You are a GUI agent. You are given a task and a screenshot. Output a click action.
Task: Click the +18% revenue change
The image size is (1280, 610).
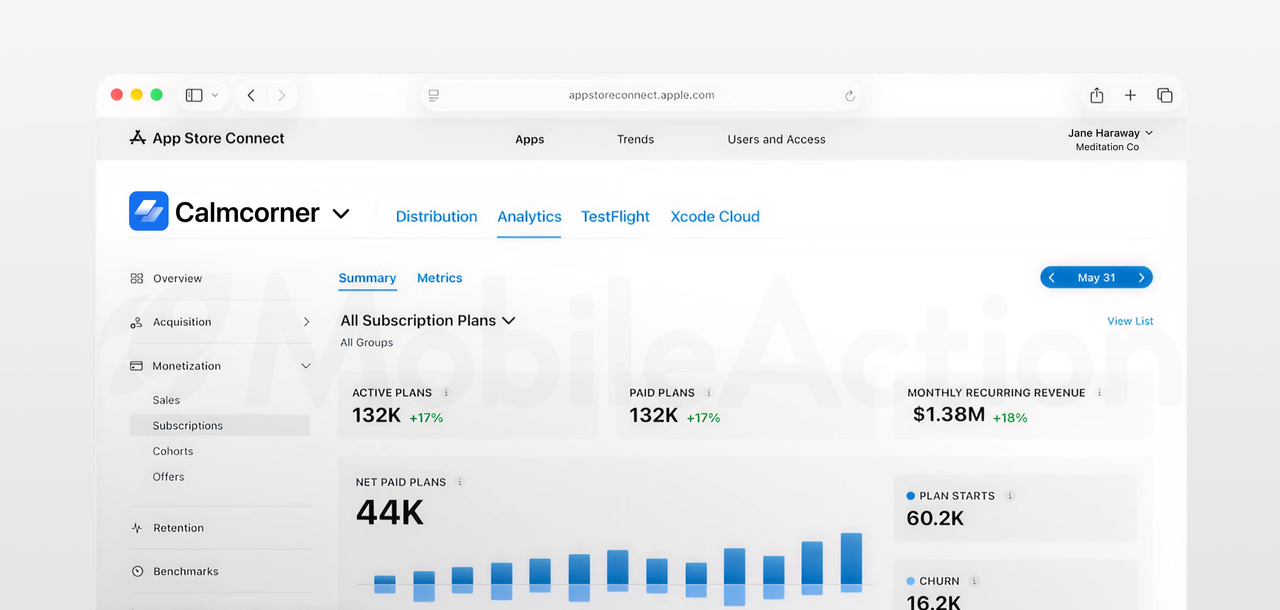click(x=1010, y=418)
